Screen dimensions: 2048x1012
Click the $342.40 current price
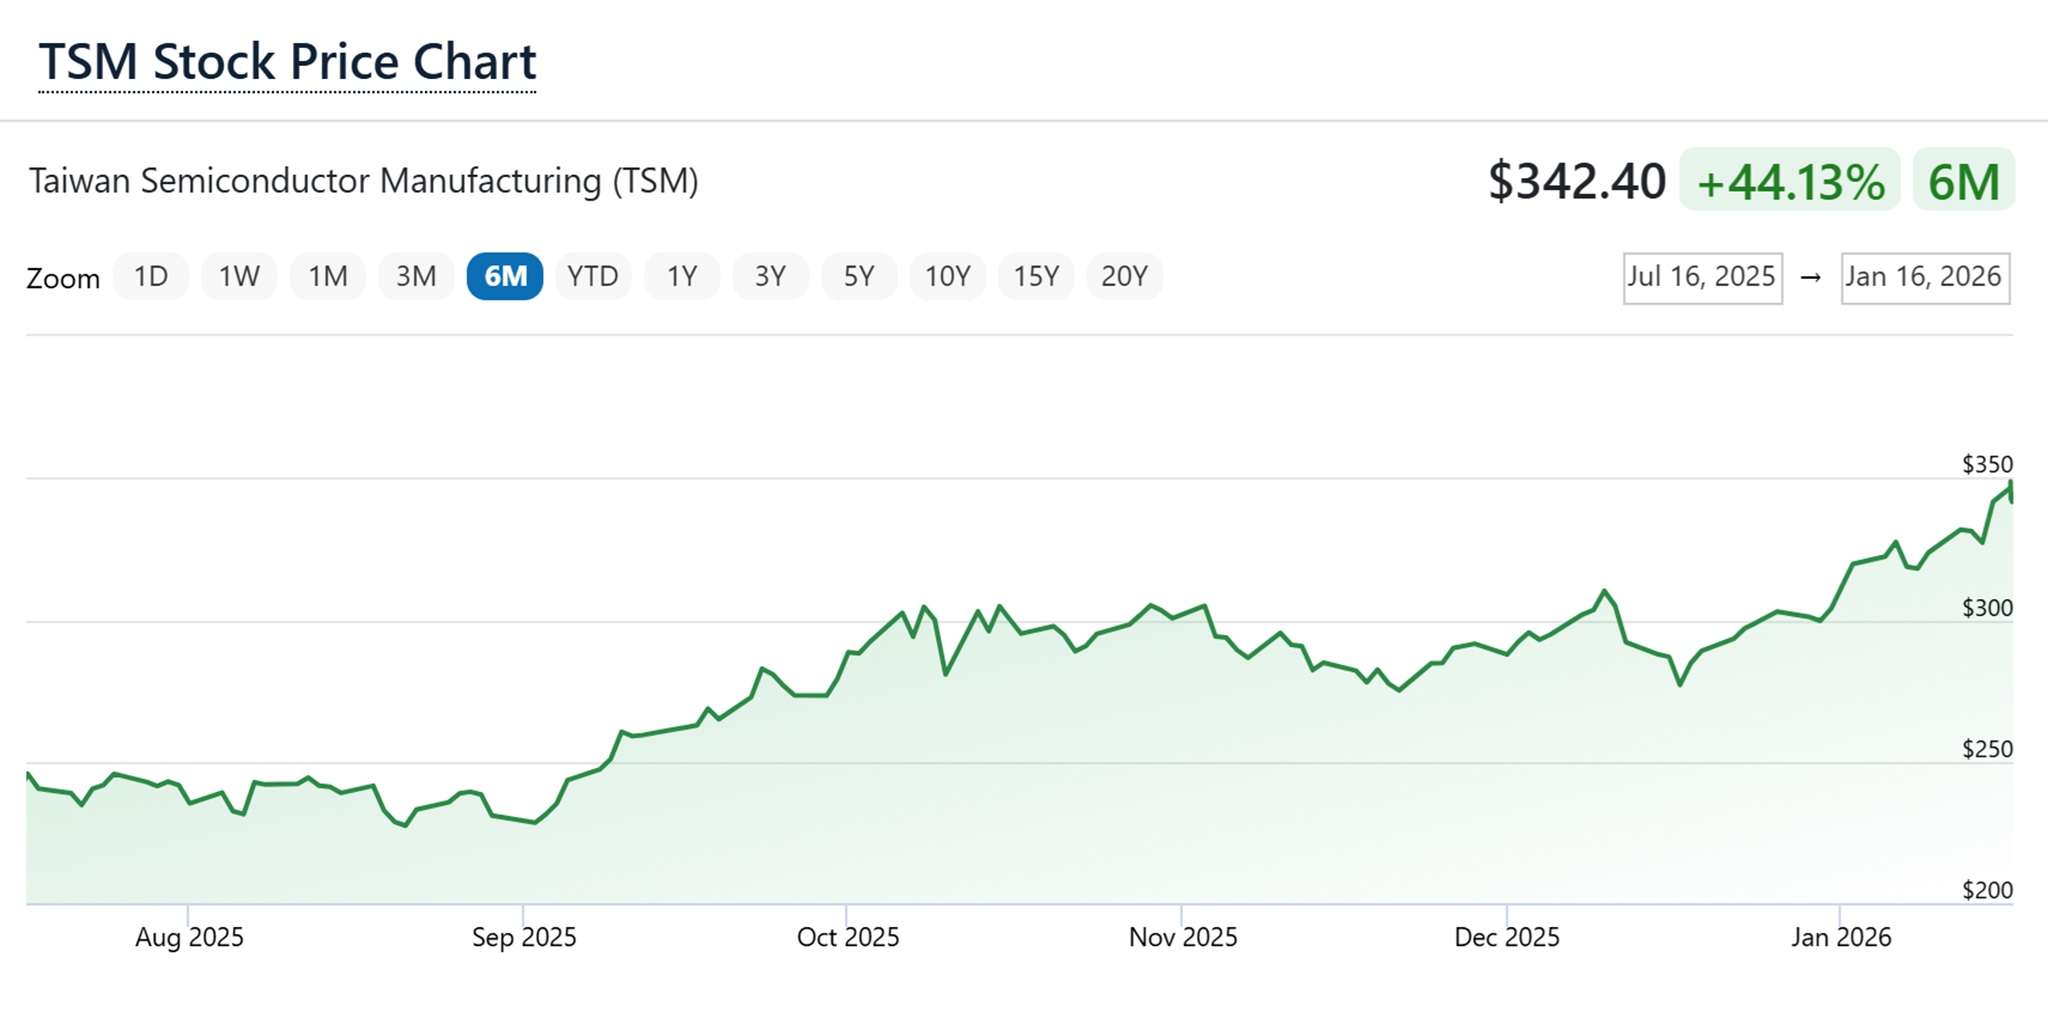tap(1576, 182)
